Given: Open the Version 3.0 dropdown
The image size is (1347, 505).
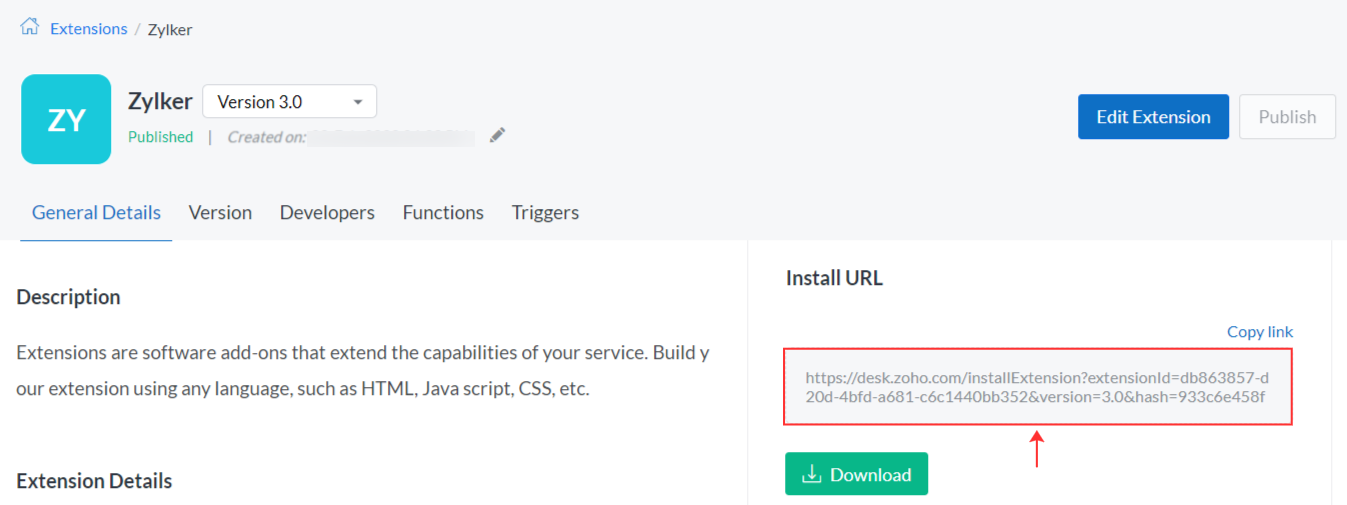Looking at the screenshot, I should click(289, 102).
